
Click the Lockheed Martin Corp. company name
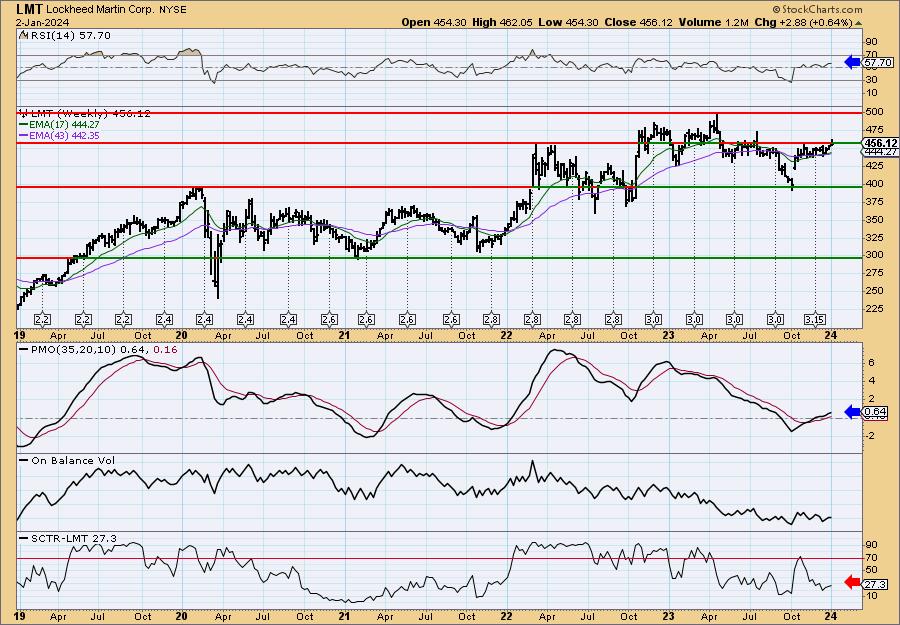click(100, 10)
